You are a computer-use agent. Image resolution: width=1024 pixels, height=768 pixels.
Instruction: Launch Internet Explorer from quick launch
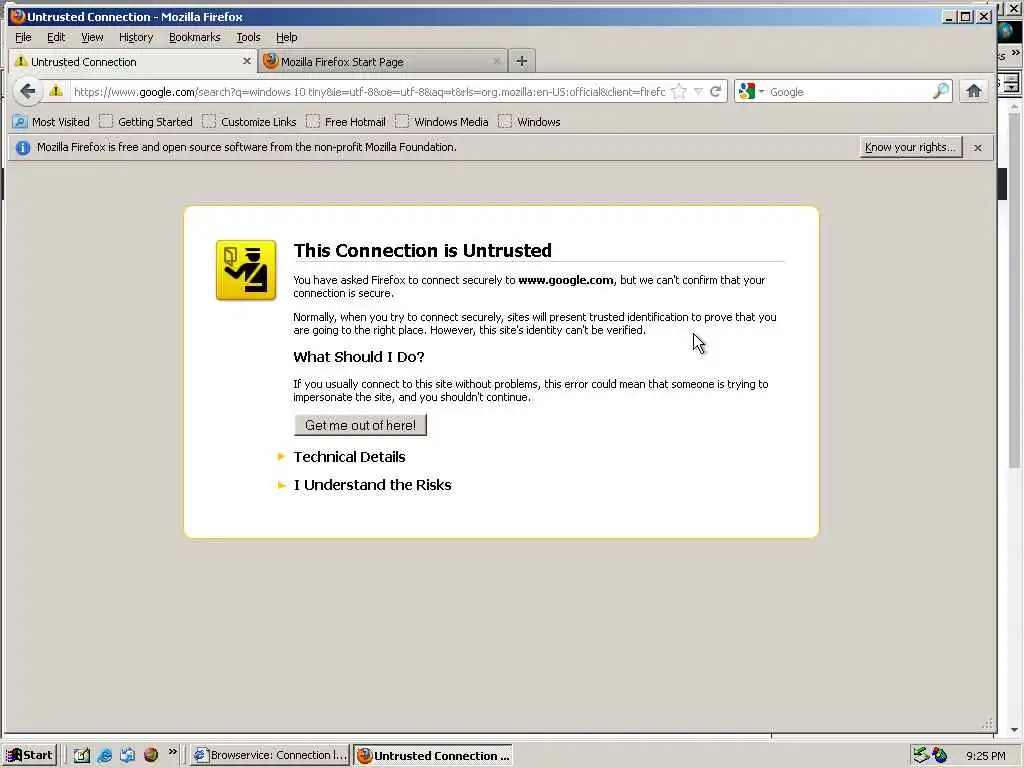point(104,755)
